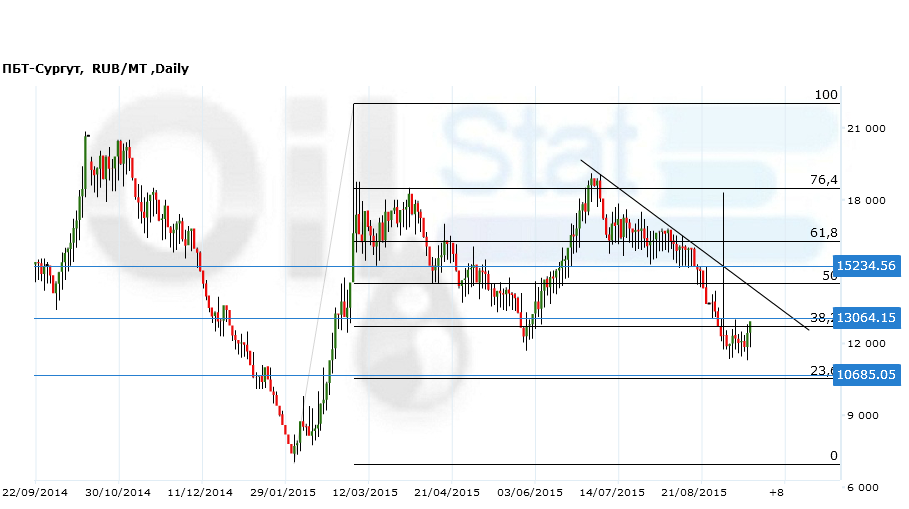
Task: Click the 15234.56 blue price label
Action: pyautogui.click(x=867, y=266)
